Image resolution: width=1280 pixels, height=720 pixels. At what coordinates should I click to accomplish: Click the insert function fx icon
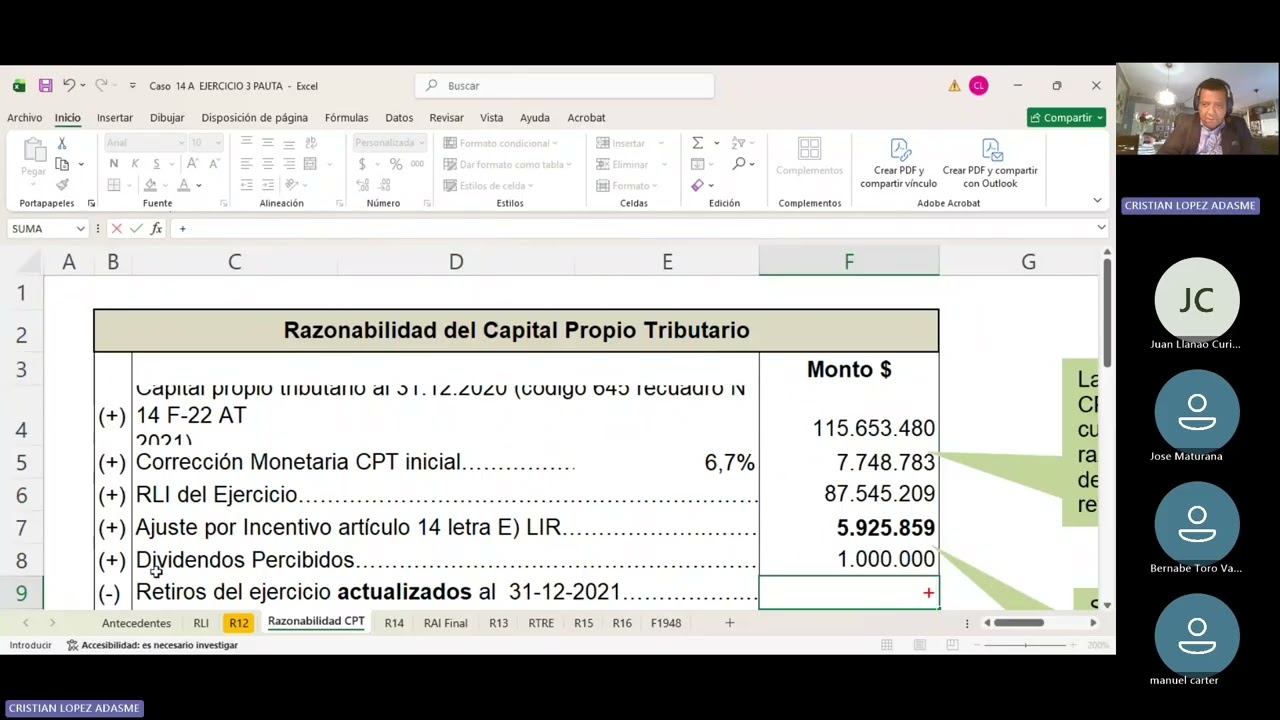156,229
